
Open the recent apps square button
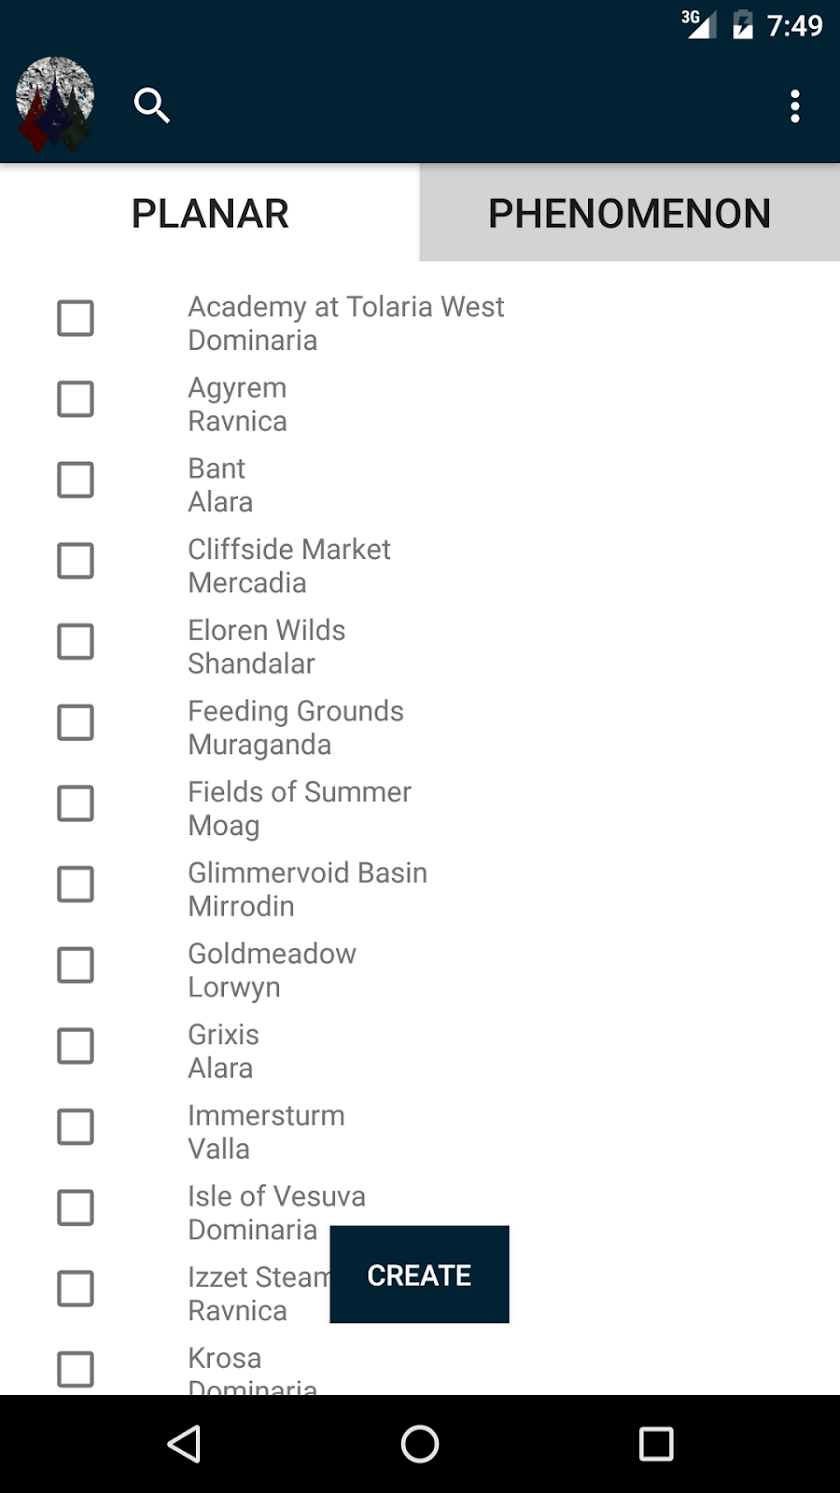click(656, 1444)
